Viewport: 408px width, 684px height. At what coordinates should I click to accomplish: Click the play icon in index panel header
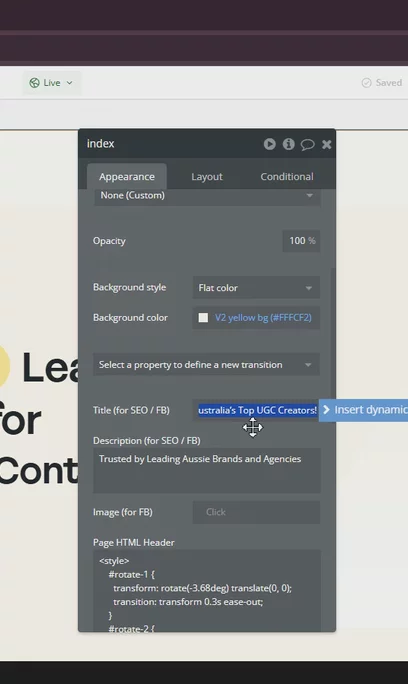coord(270,144)
